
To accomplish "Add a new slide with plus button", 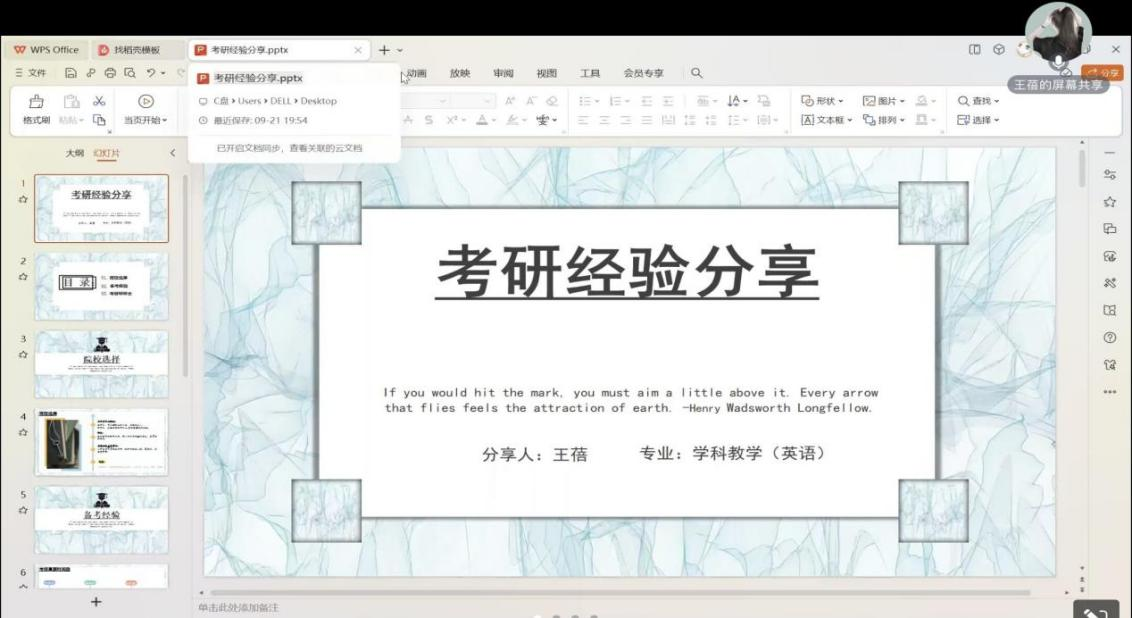I will (x=96, y=601).
